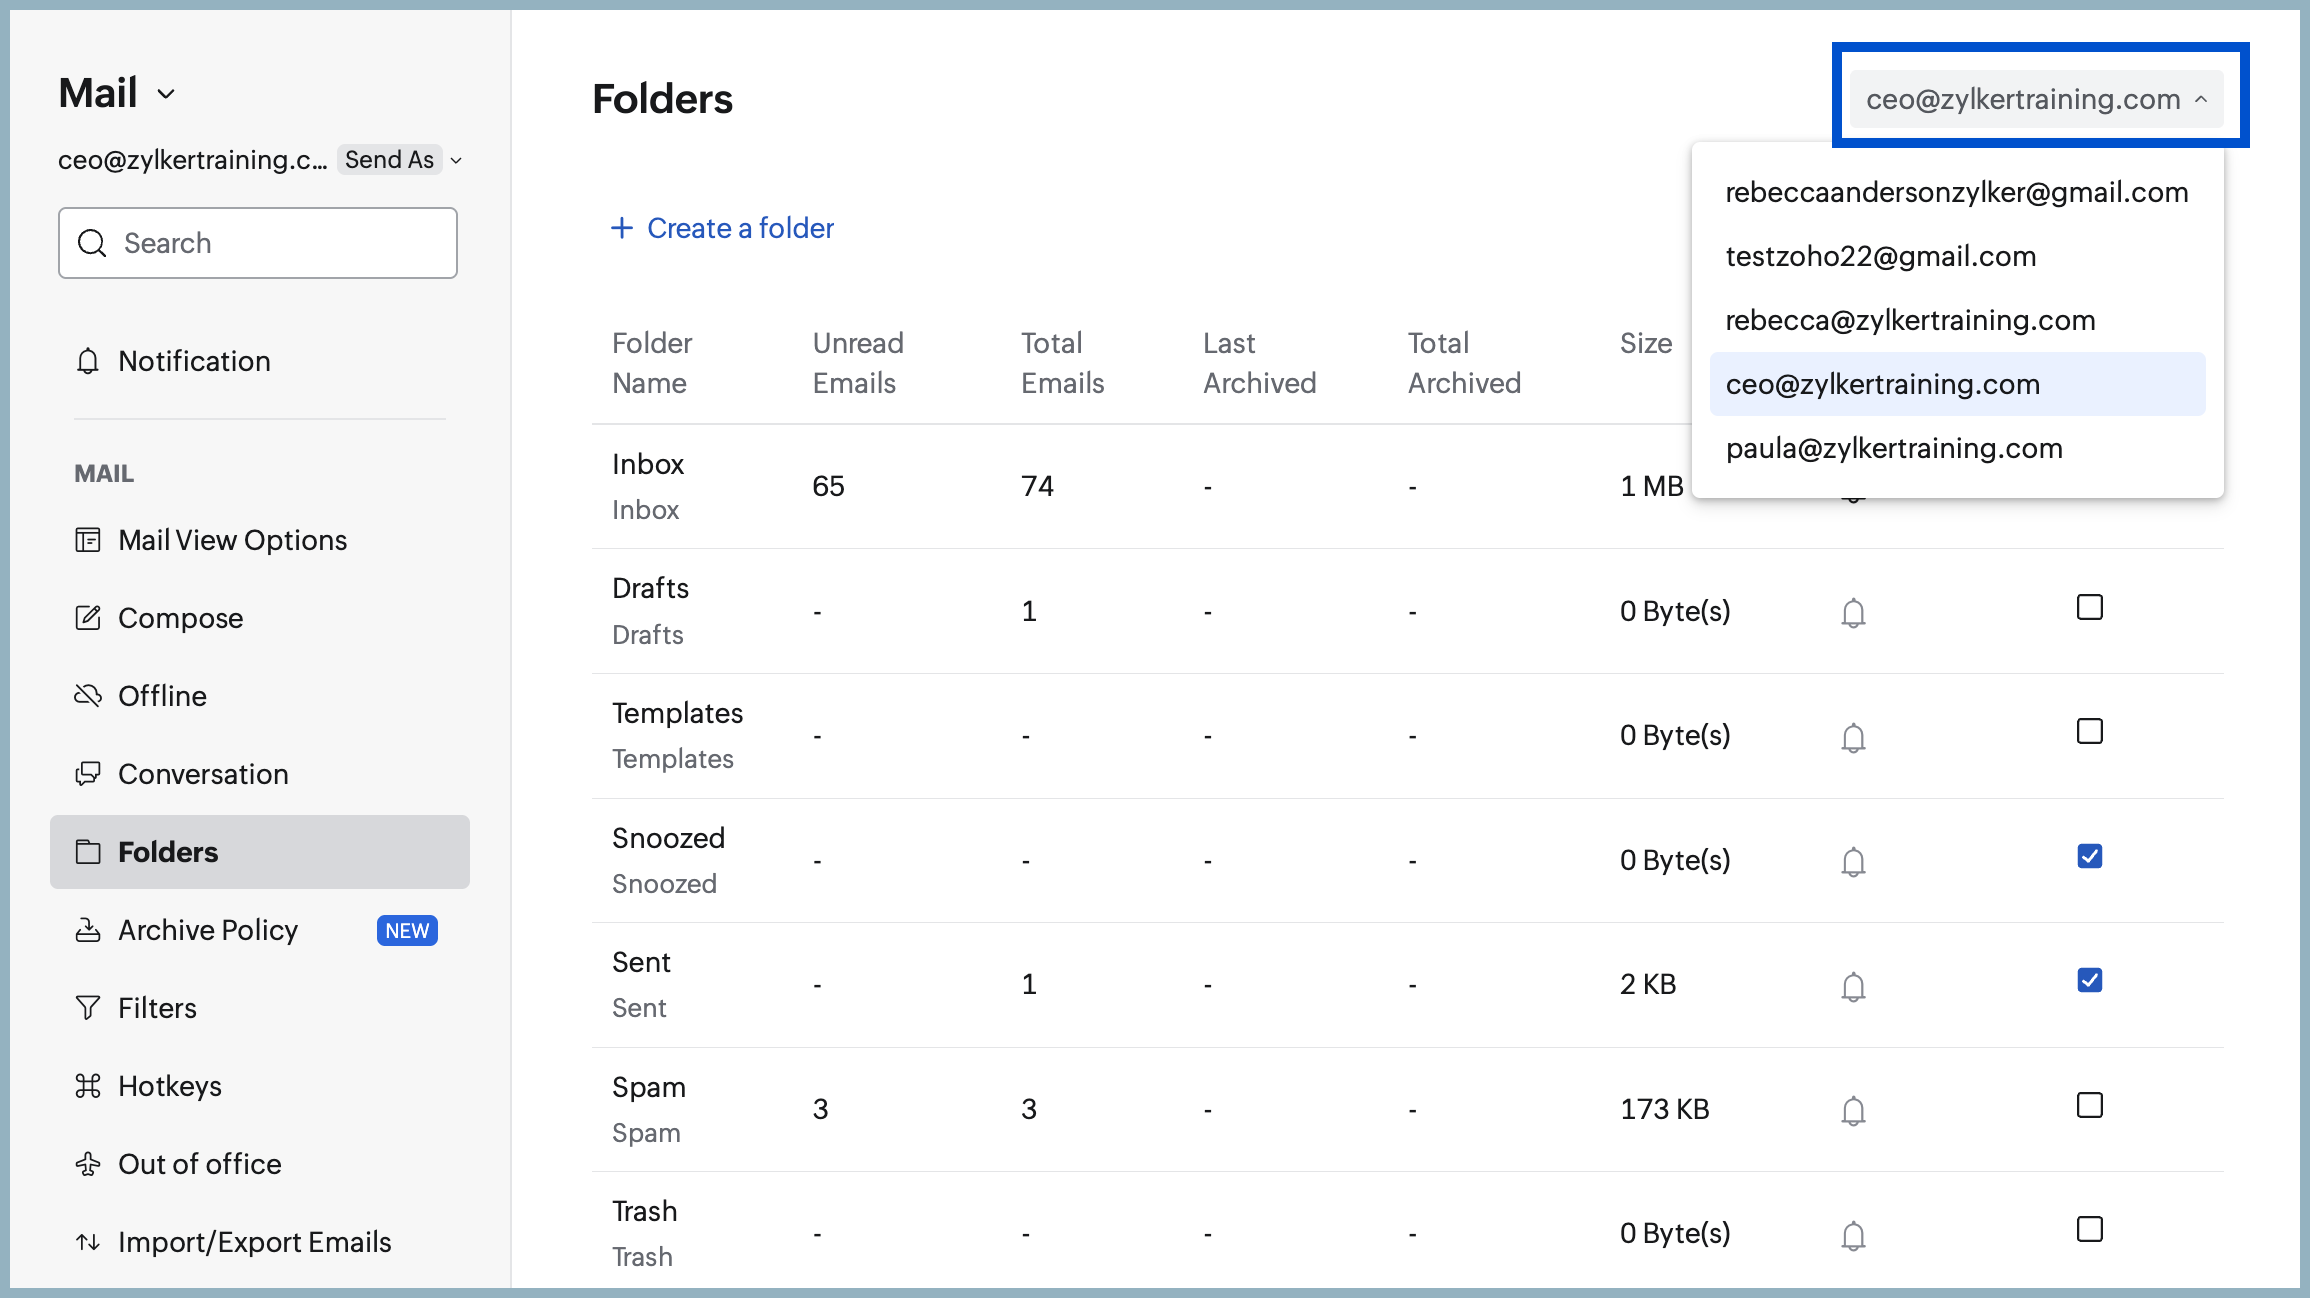Click the Inbox unread count 65
Image resolution: width=2310 pixels, height=1298 pixels.
tap(828, 486)
